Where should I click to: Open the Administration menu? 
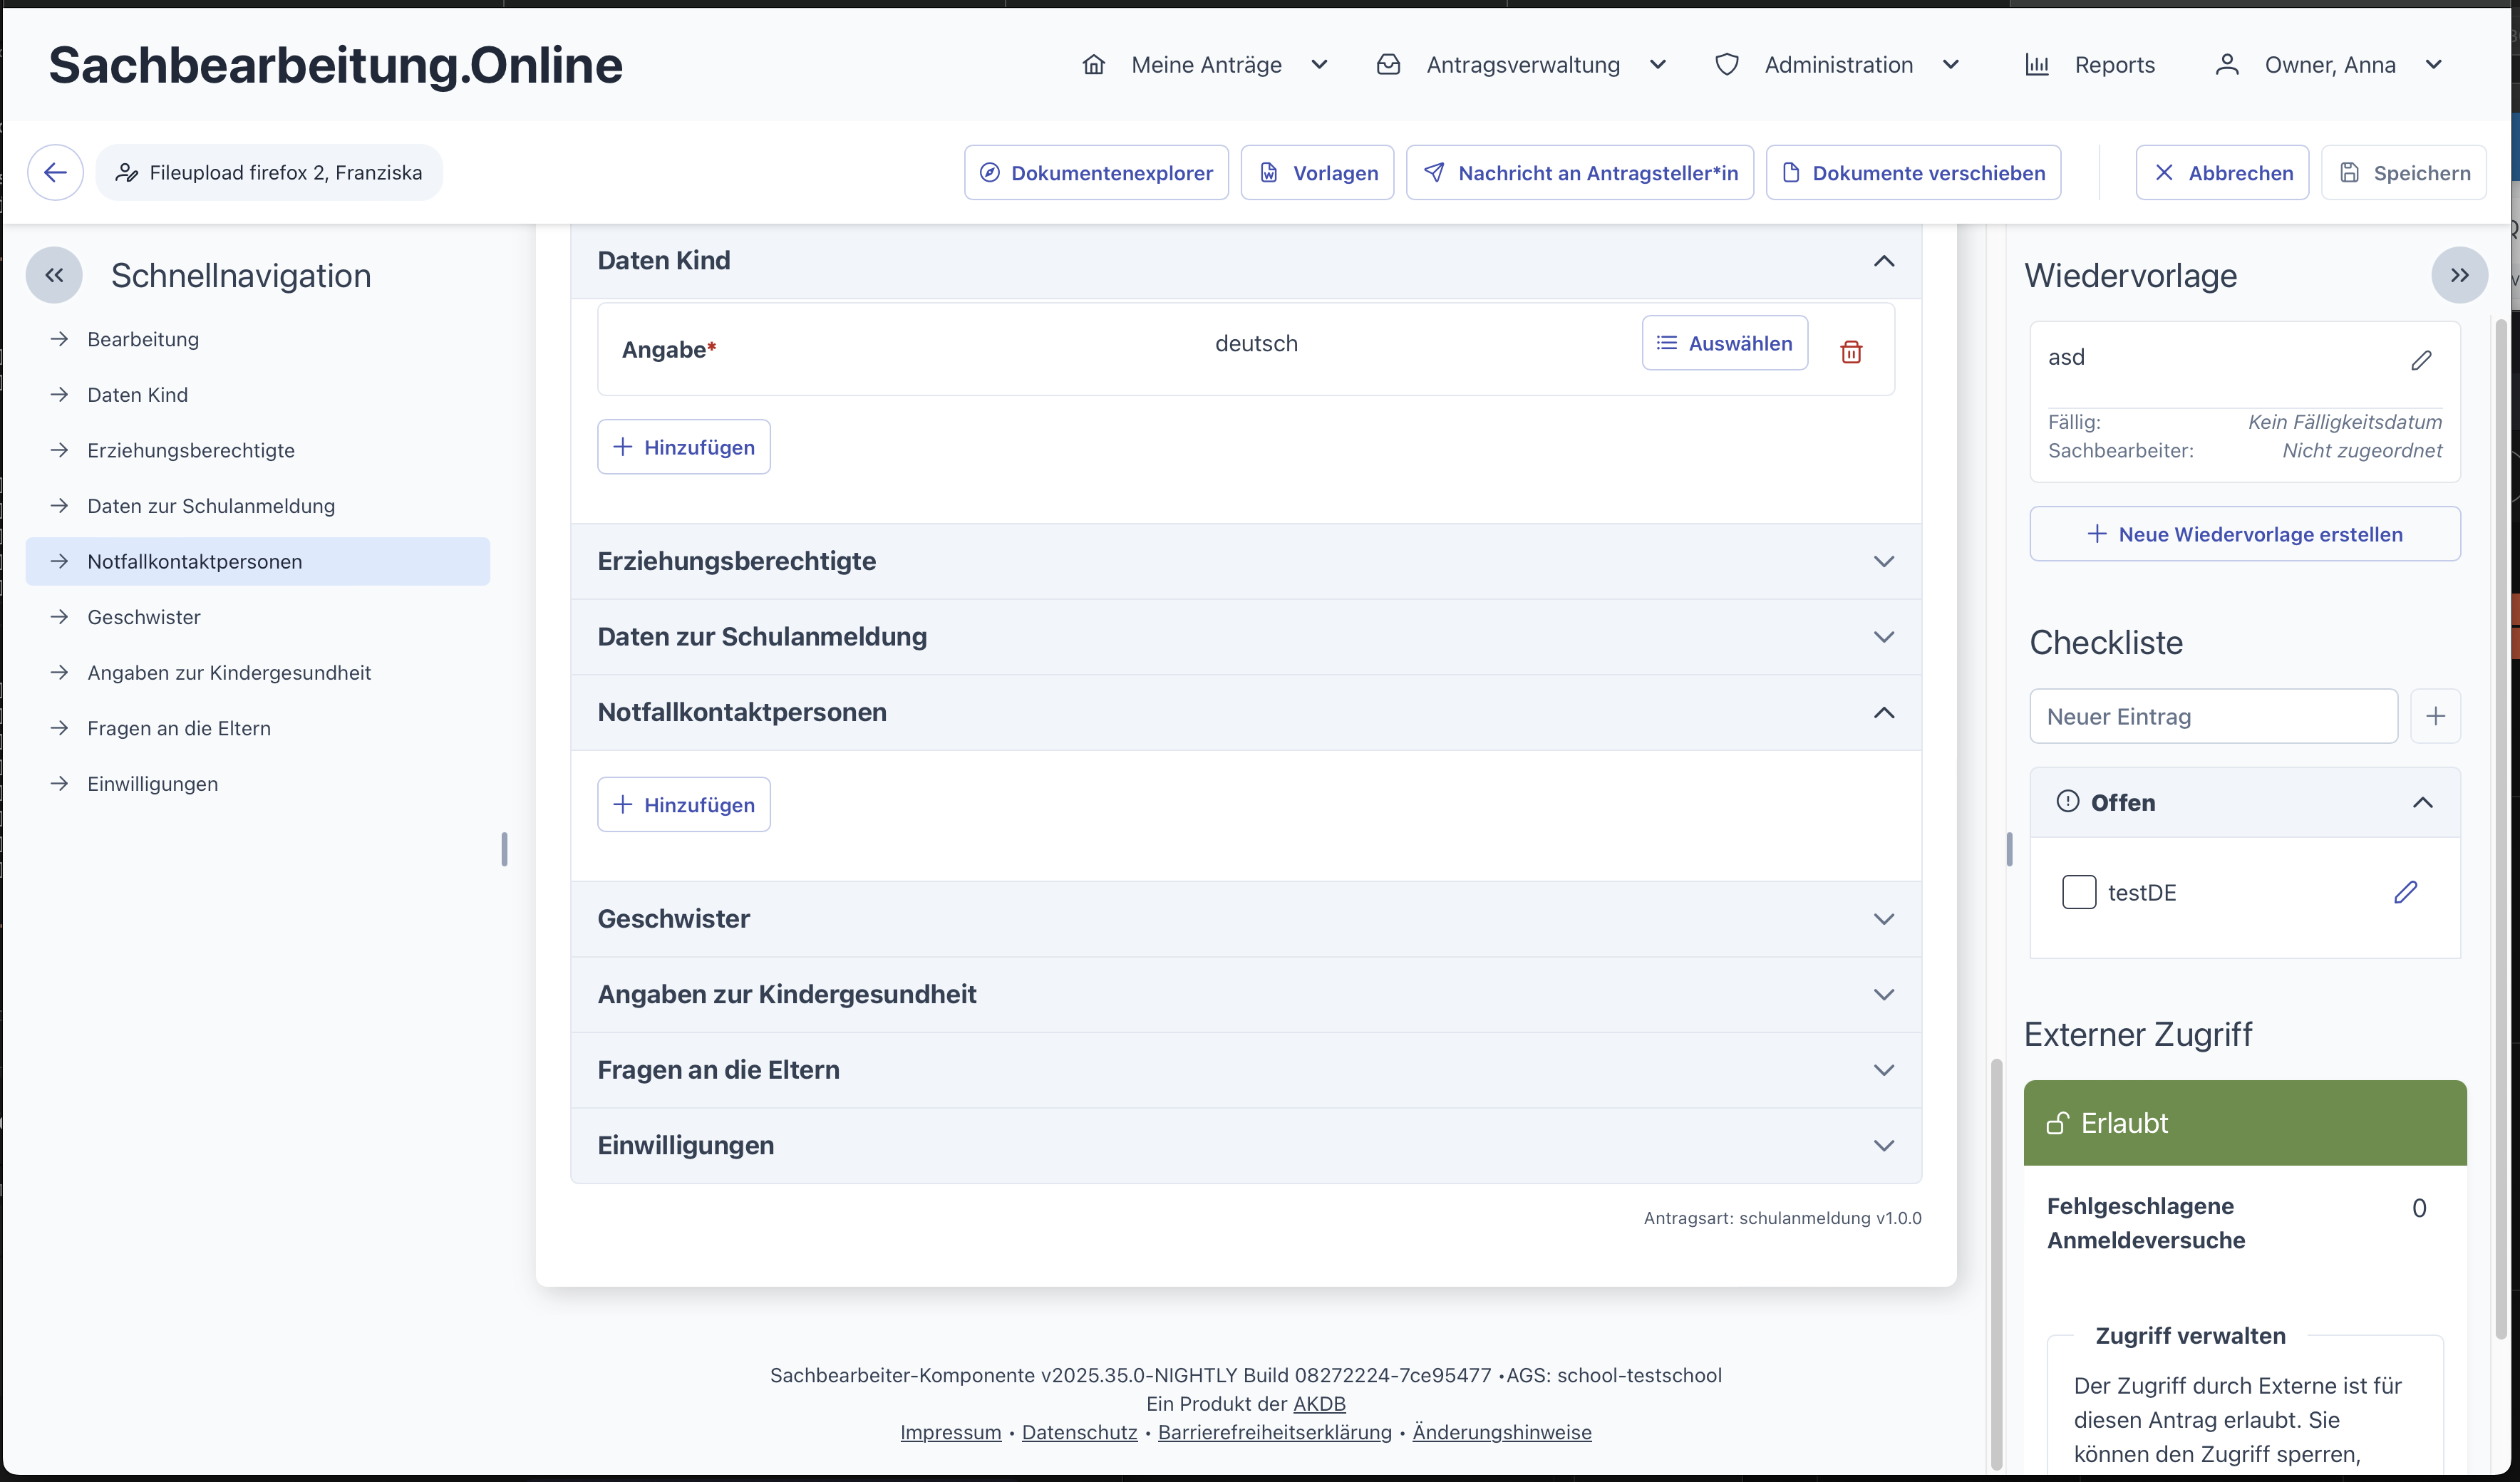click(1838, 65)
